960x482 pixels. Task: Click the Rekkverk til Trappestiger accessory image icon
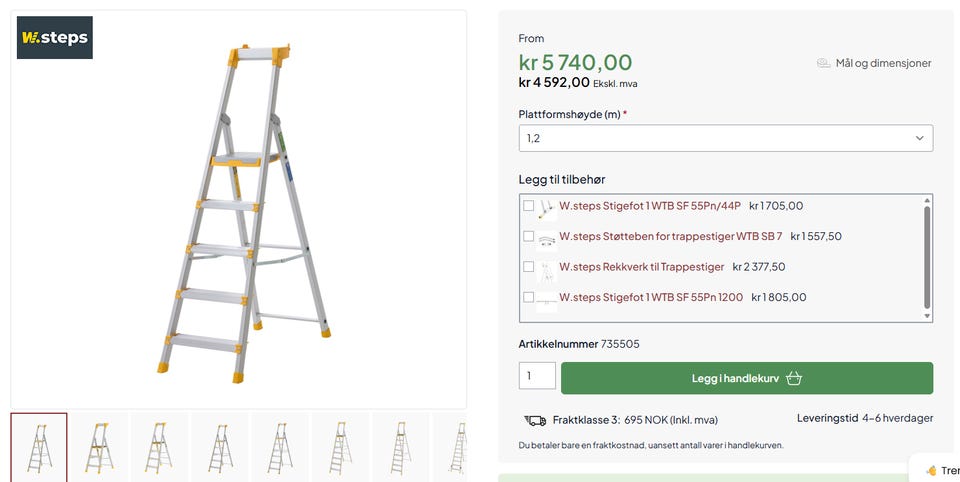[x=546, y=270]
